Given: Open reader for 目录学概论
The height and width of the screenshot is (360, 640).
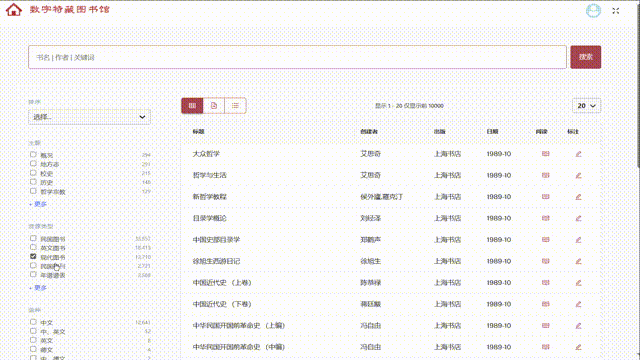Looking at the screenshot, I should click(545, 218).
